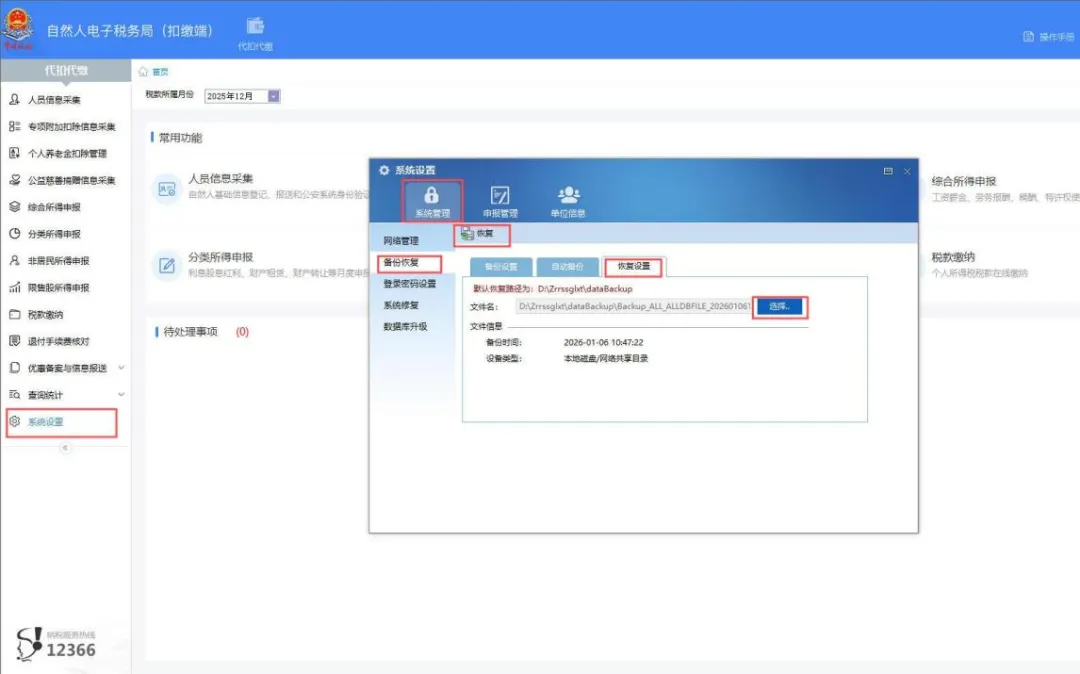Open the 人员信息采集 card icon in 常用功能

[x=167, y=189]
